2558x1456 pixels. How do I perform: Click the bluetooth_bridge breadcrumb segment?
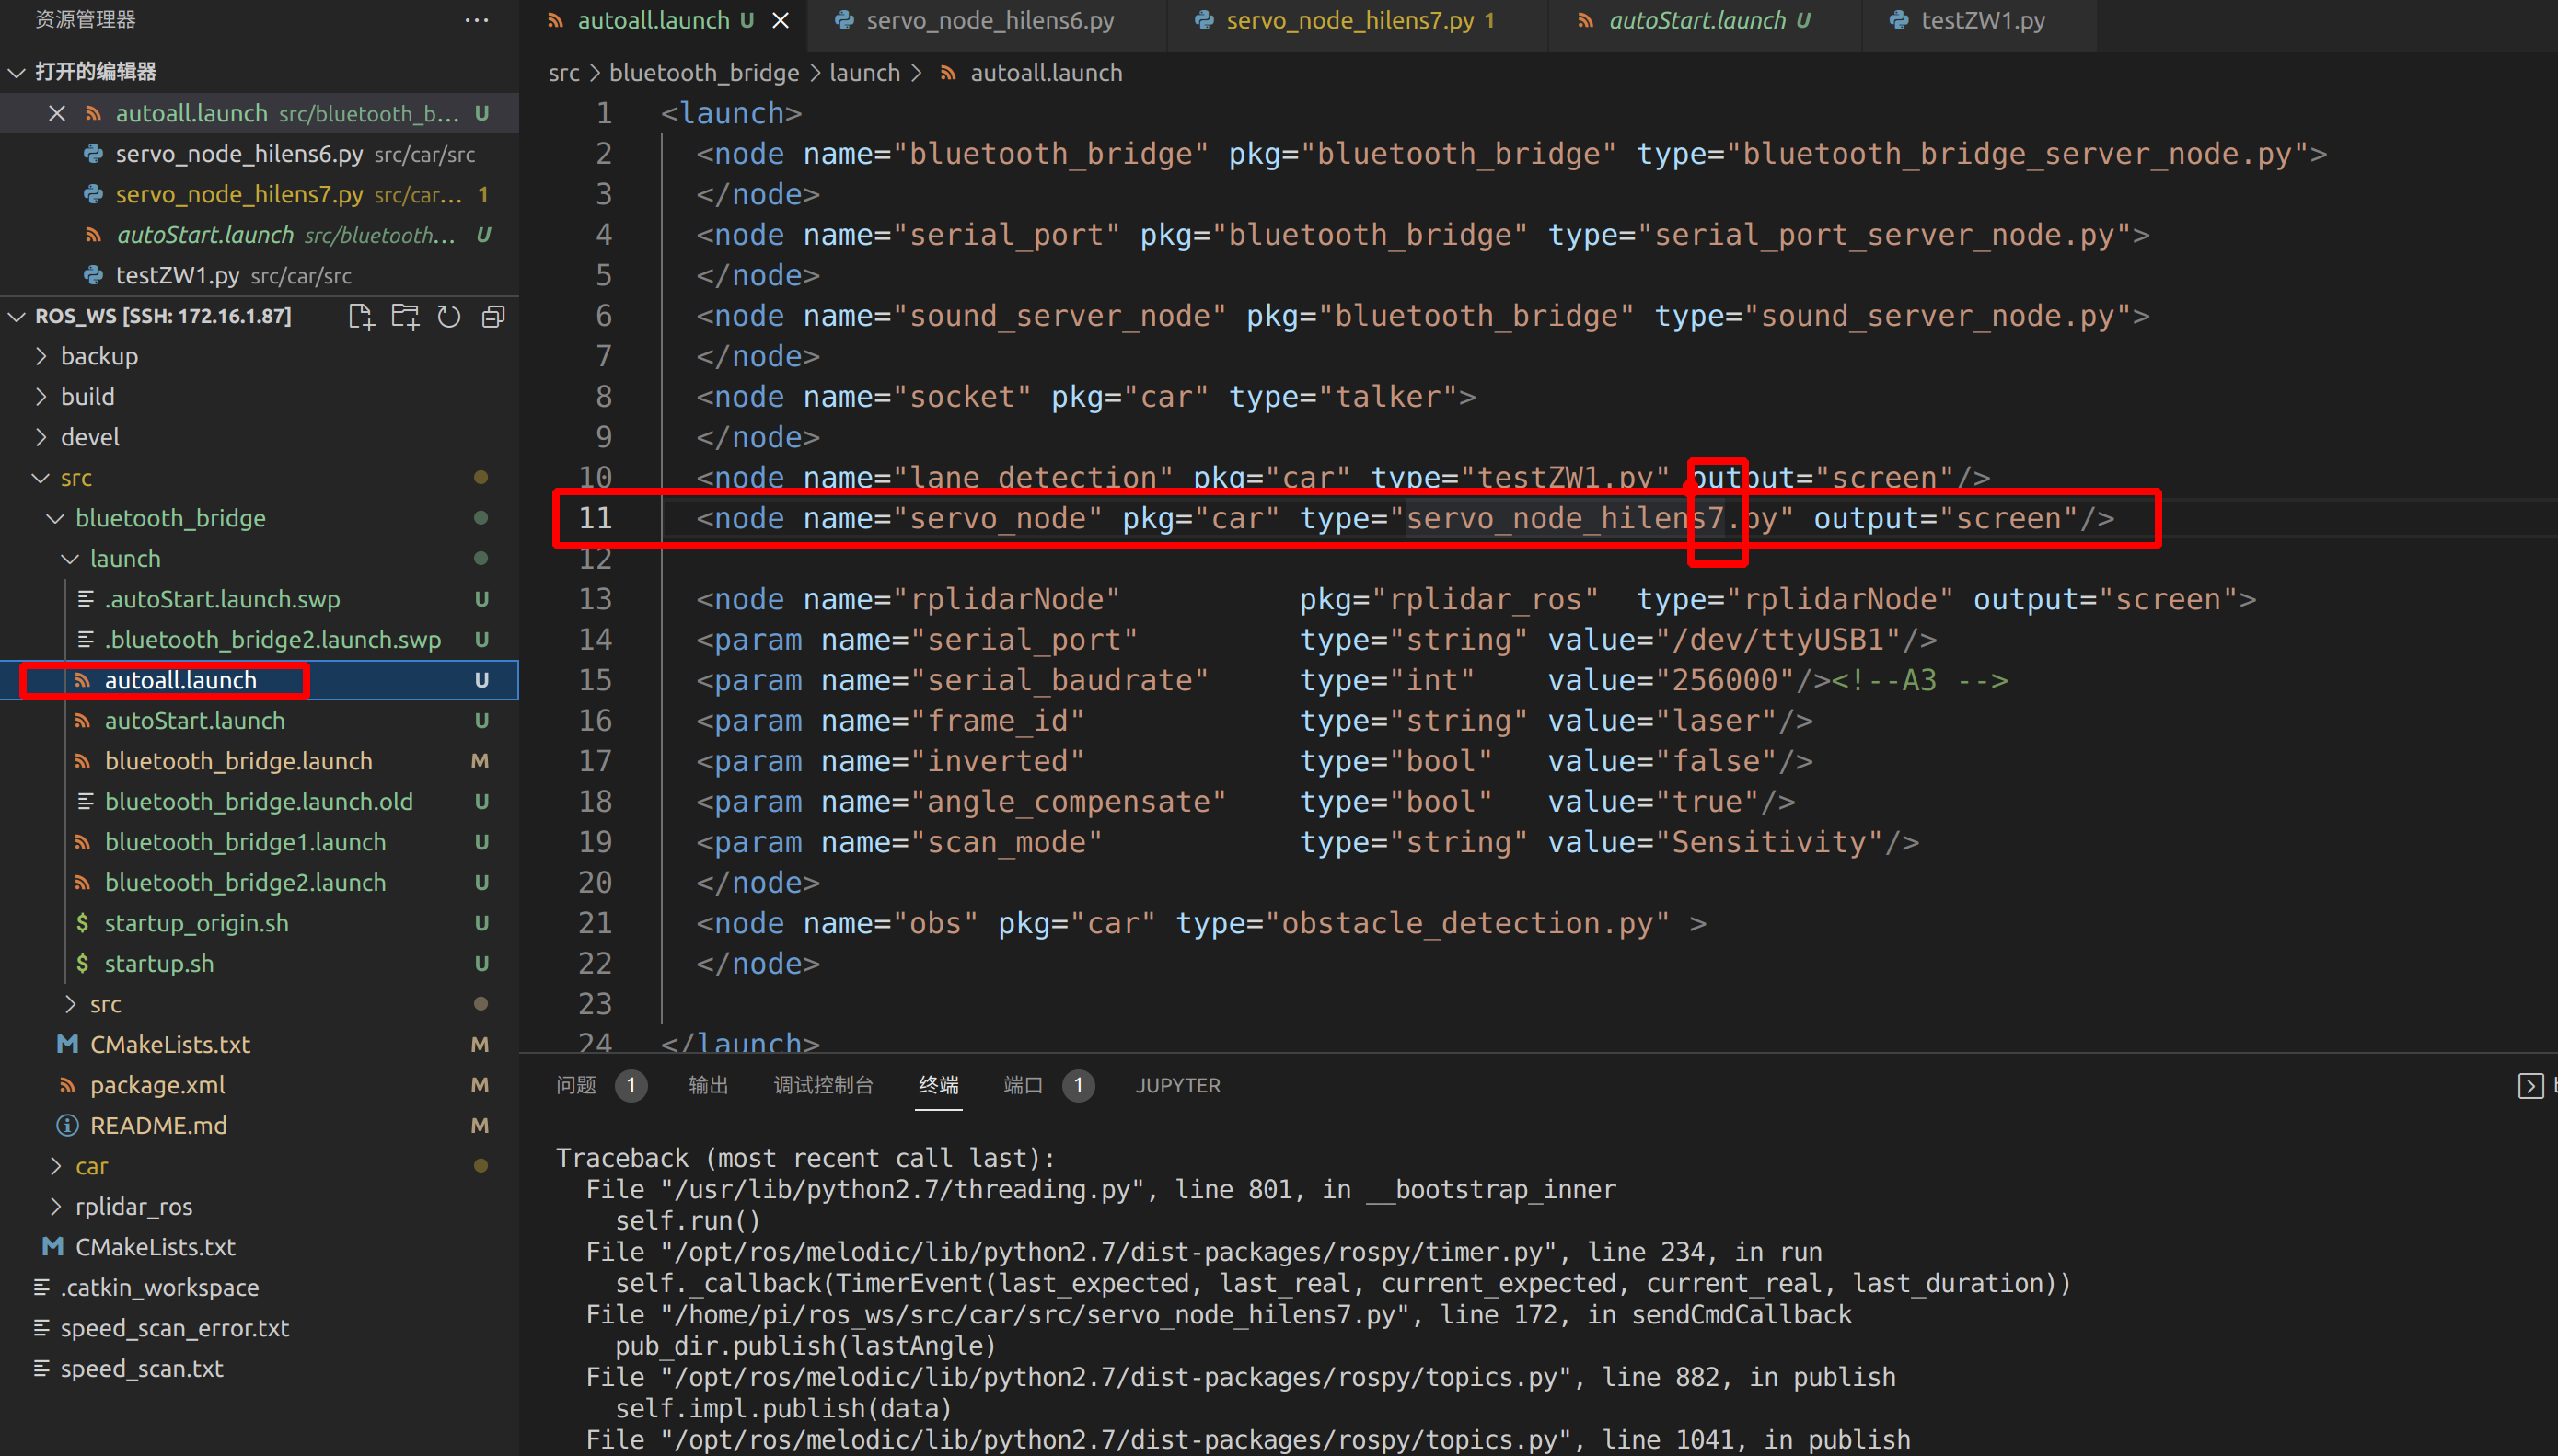point(704,73)
